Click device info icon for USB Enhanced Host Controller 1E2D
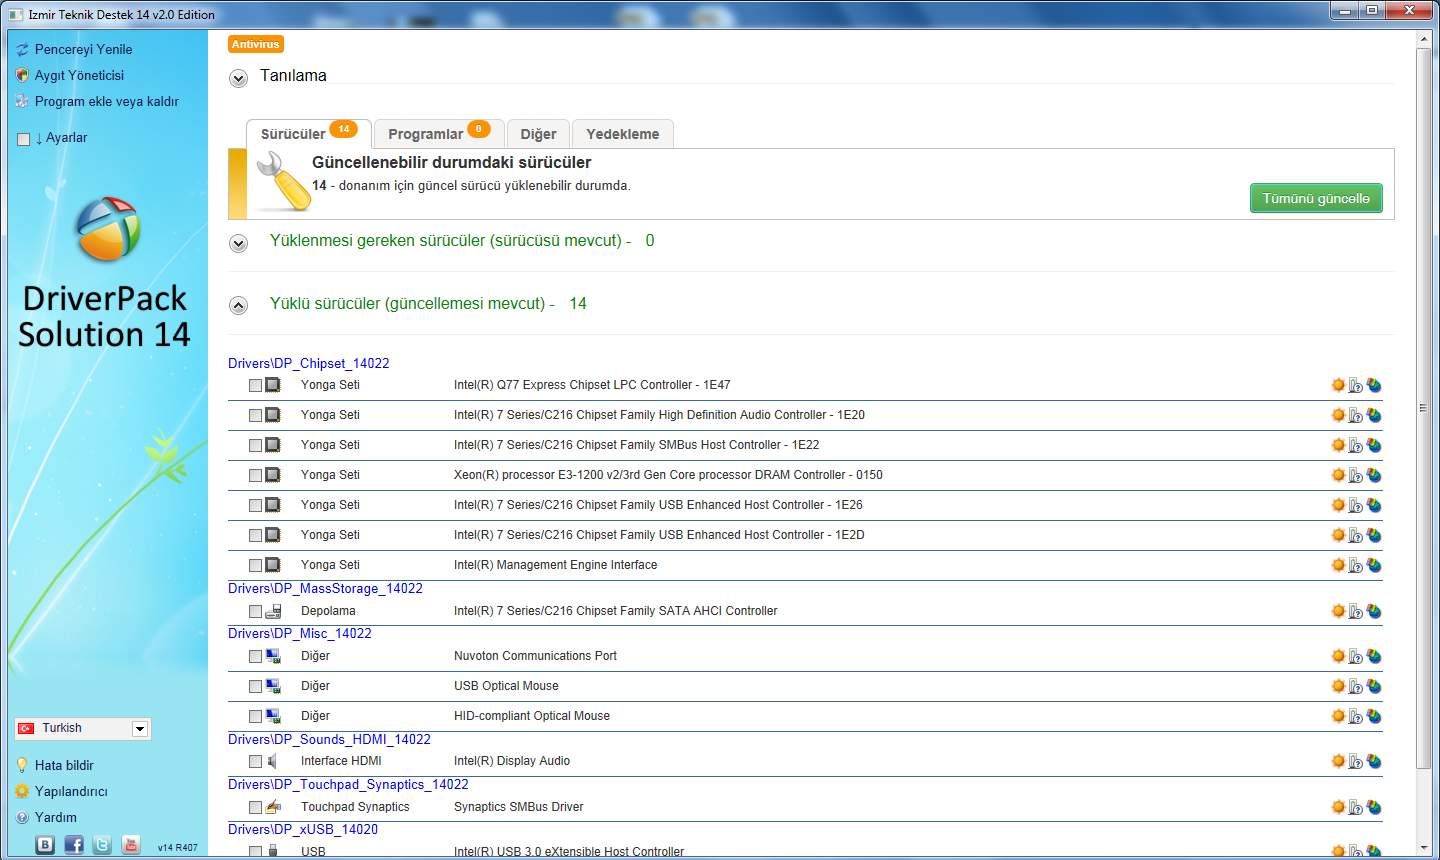This screenshot has height=860, width=1440. point(1356,535)
